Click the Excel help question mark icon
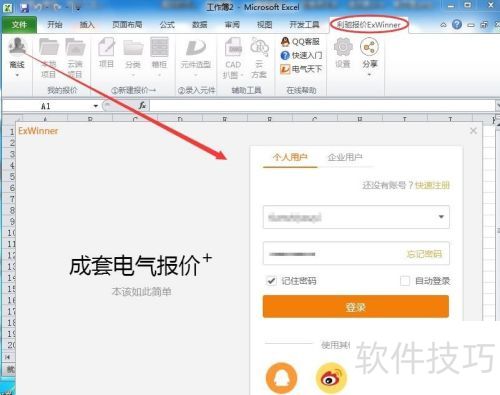Image resolution: width=500 pixels, height=395 pixels. pyautogui.click(x=457, y=24)
